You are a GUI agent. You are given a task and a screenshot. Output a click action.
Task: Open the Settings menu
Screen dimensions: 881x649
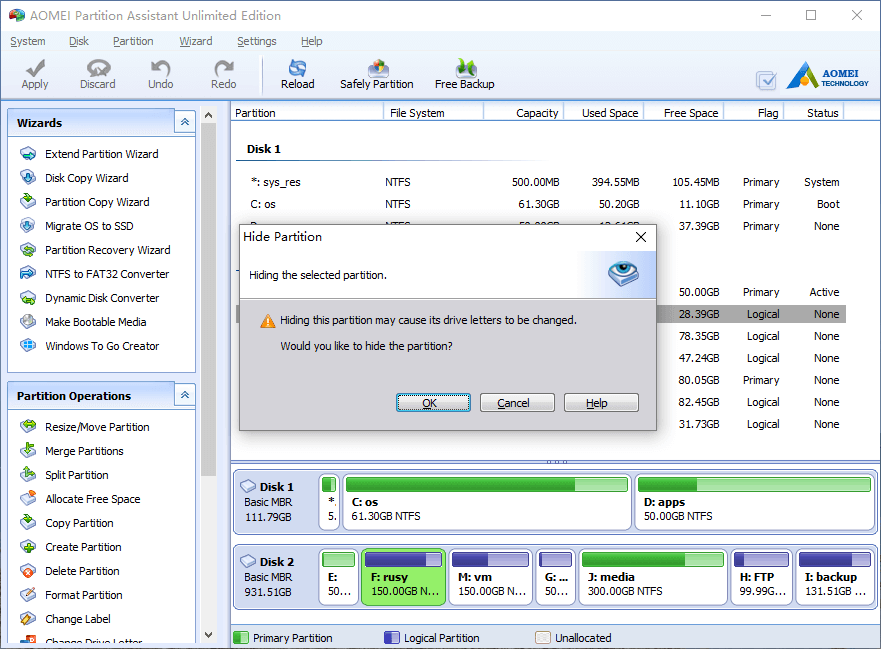click(257, 41)
